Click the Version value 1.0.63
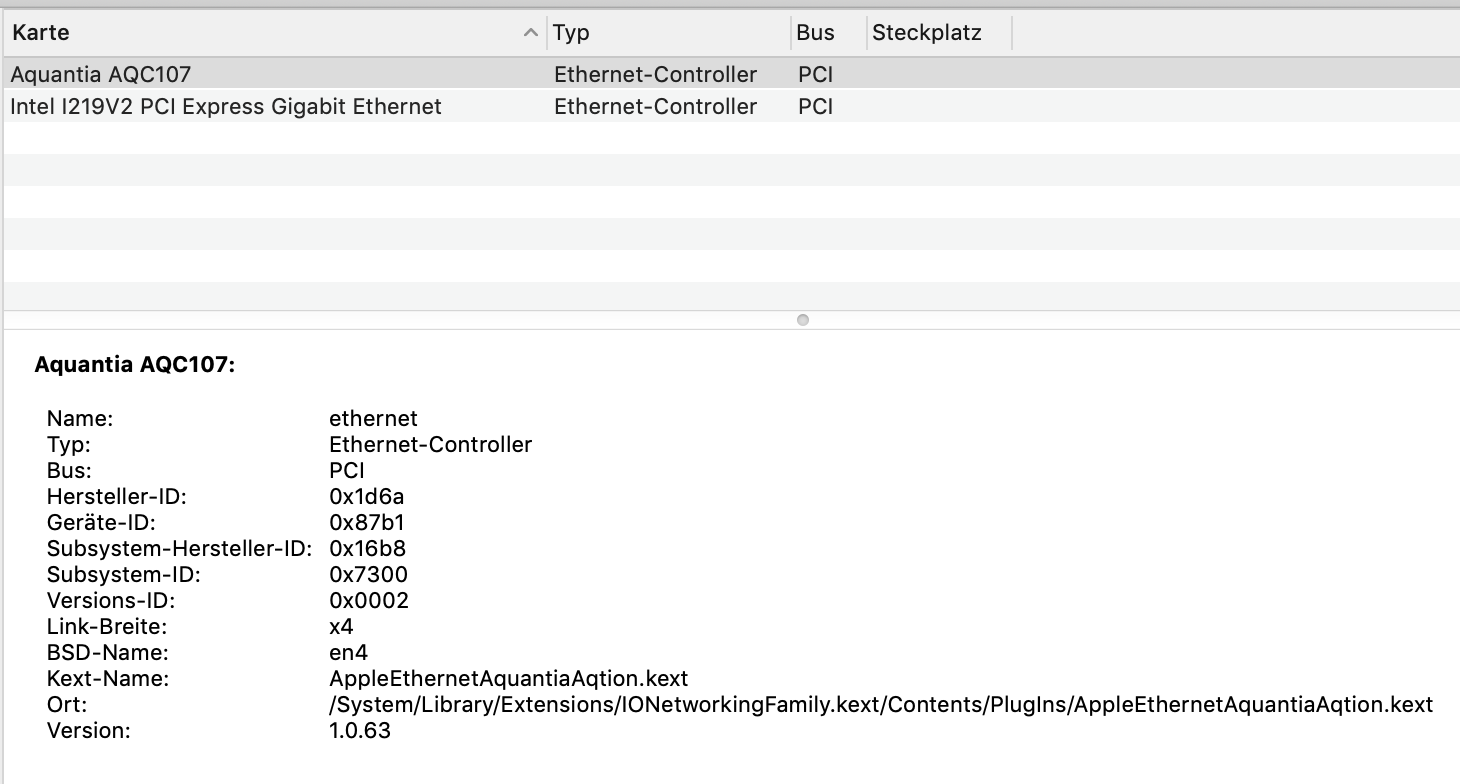1460x784 pixels. coord(360,731)
